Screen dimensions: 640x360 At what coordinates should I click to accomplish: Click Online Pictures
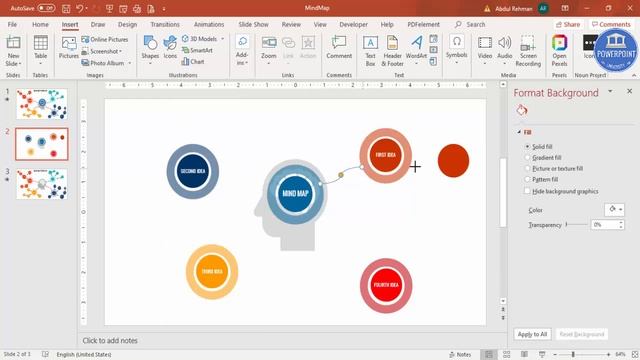click(105, 39)
